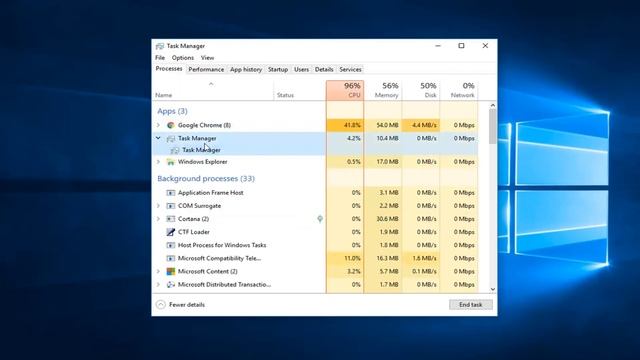Open the Options menu
Image resolution: width=640 pixels, height=360 pixels.
[x=182, y=58]
